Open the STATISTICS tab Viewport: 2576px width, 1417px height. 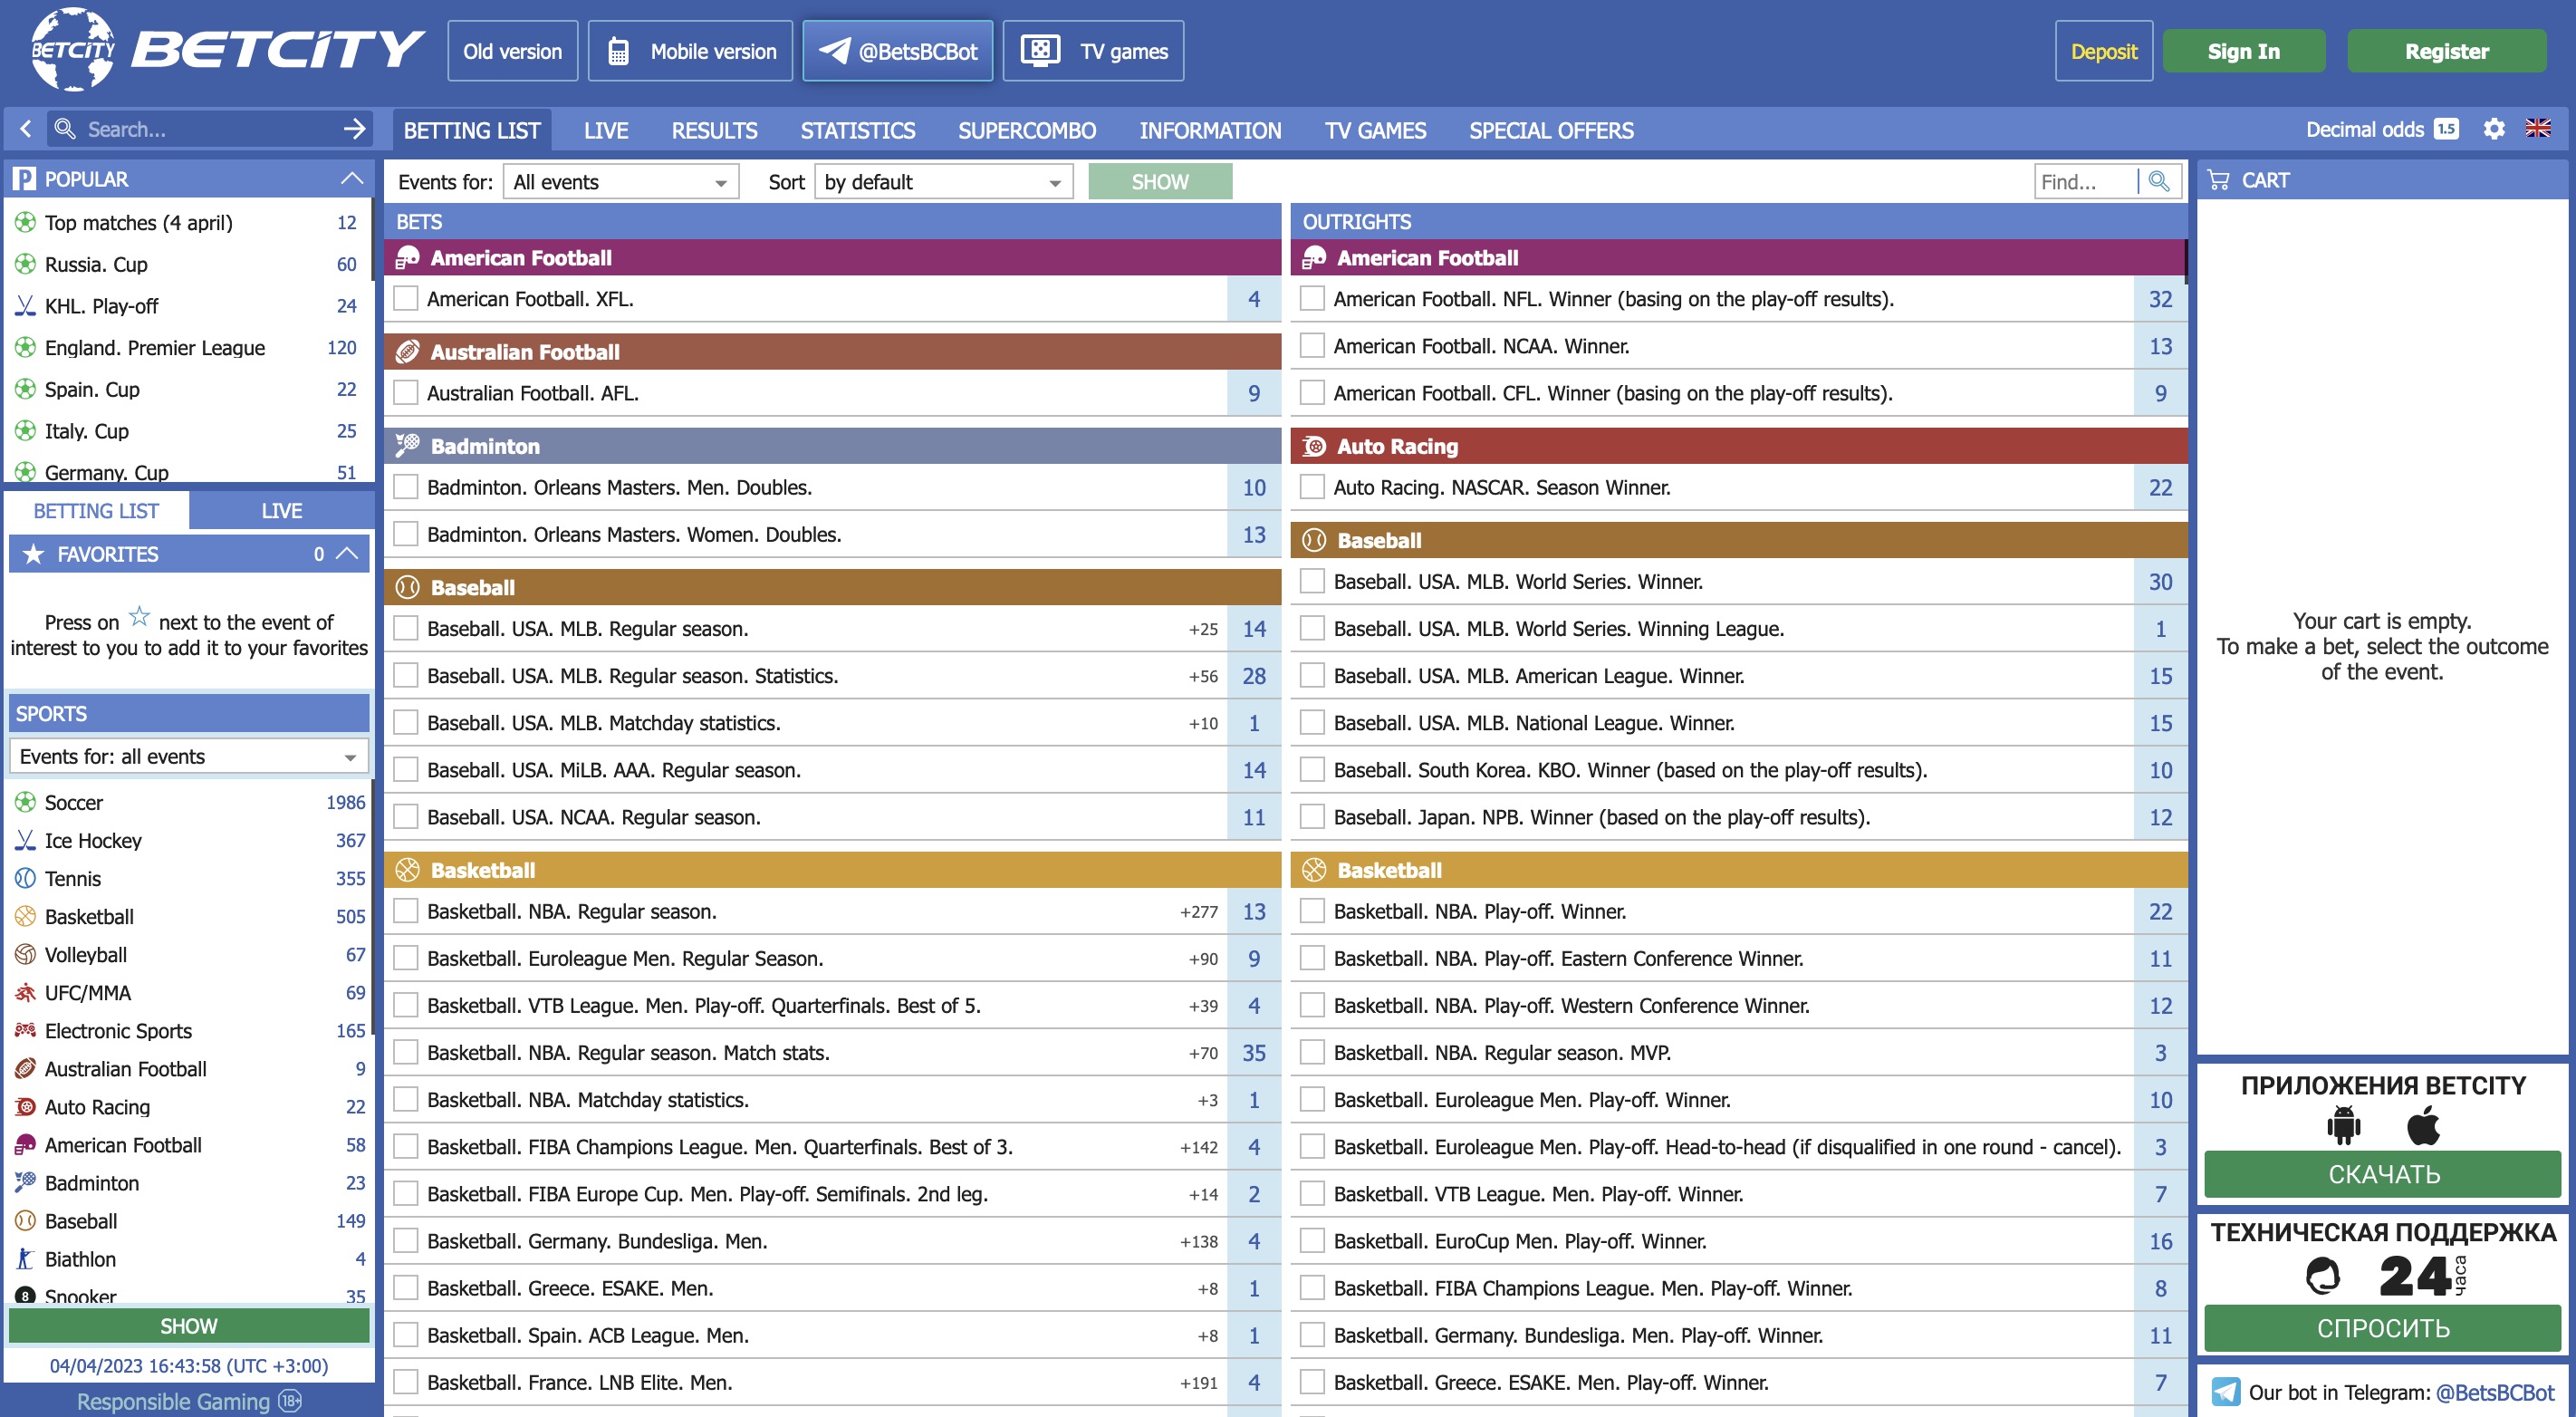pyautogui.click(x=857, y=130)
